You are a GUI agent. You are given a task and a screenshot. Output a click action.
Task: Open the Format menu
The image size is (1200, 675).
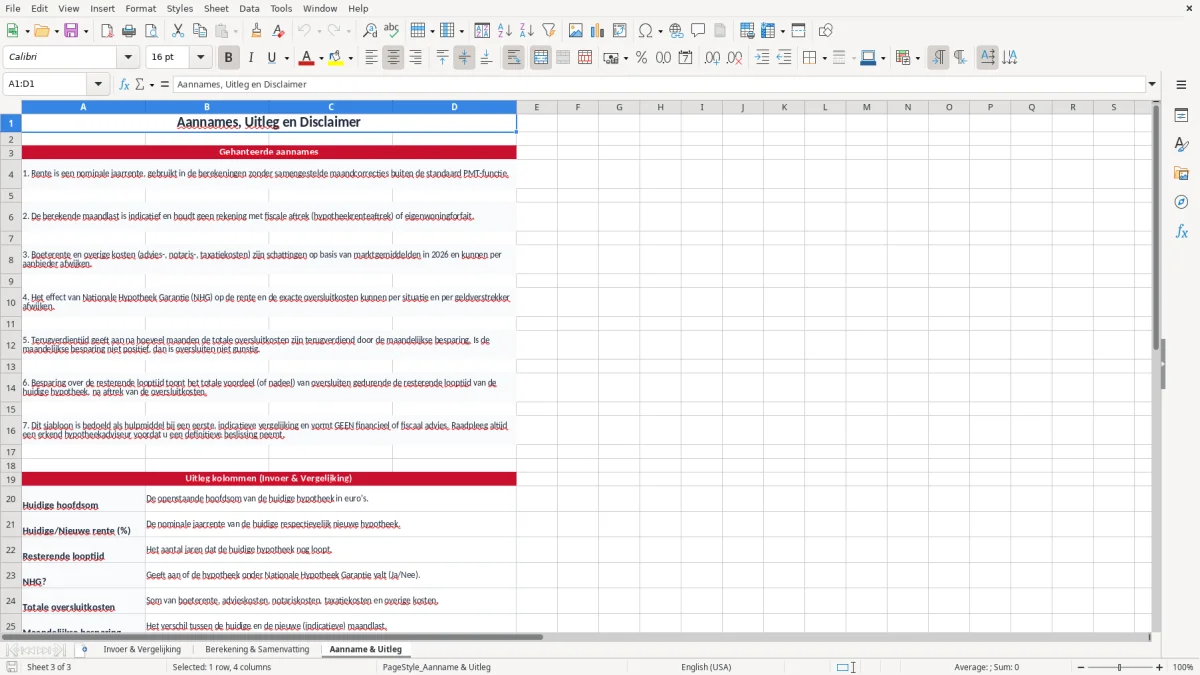140,8
